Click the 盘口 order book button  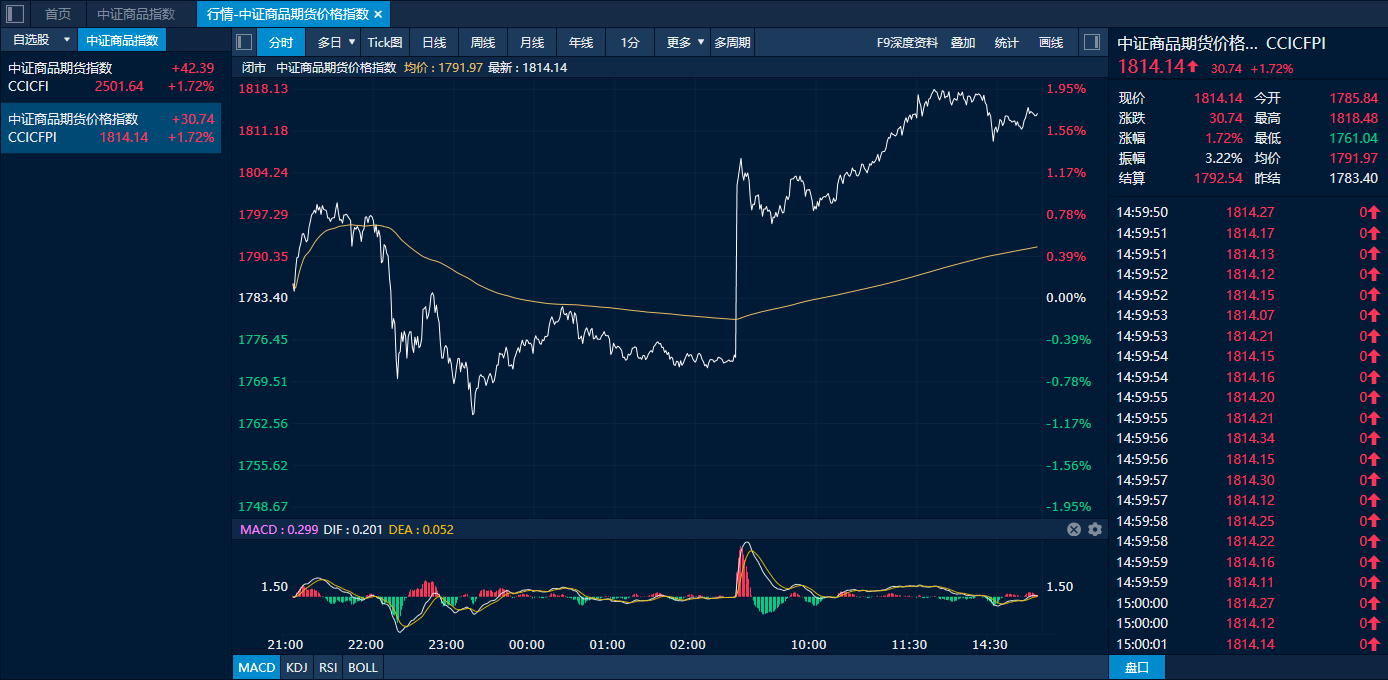coord(1138,667)
